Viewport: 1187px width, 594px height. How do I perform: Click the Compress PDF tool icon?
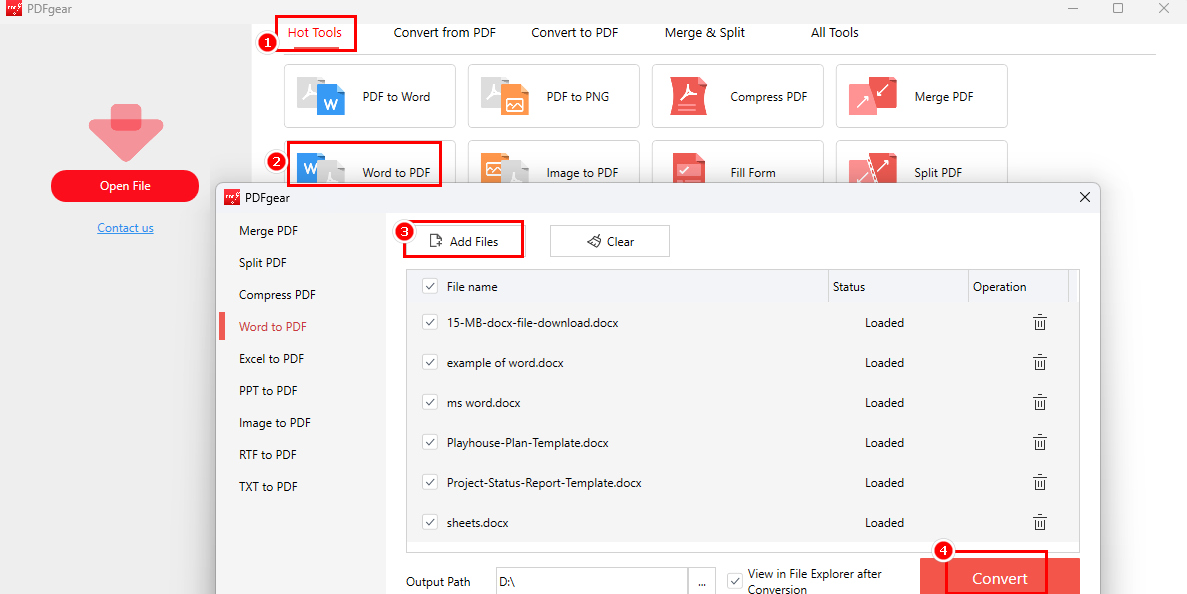(688, 96)
